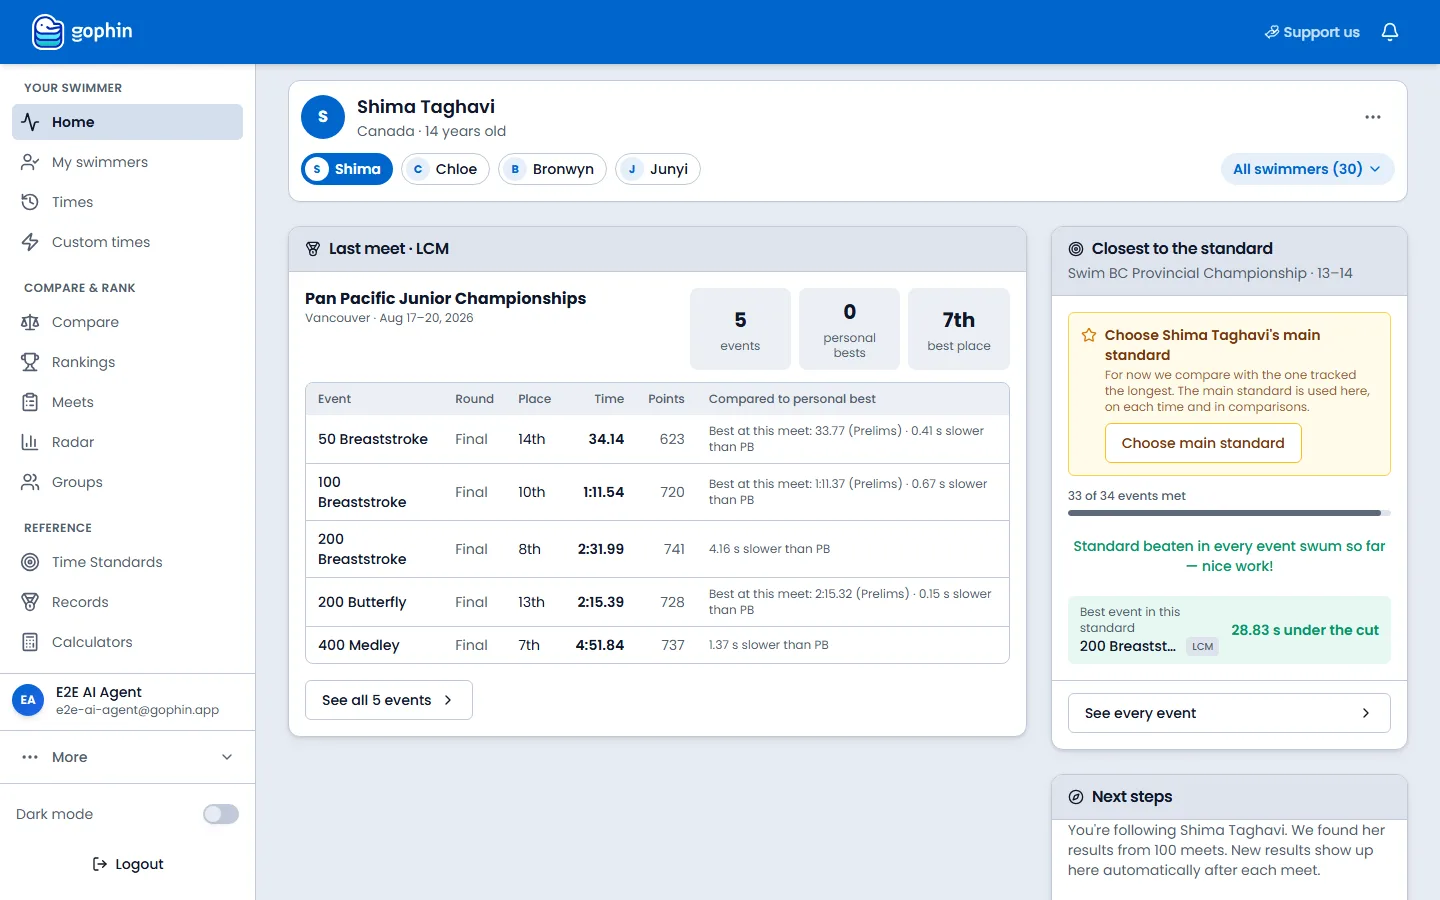Toggle Dark mode switch
The height and width of the screenshot is (900, 1440).
(x=221, y=814)
